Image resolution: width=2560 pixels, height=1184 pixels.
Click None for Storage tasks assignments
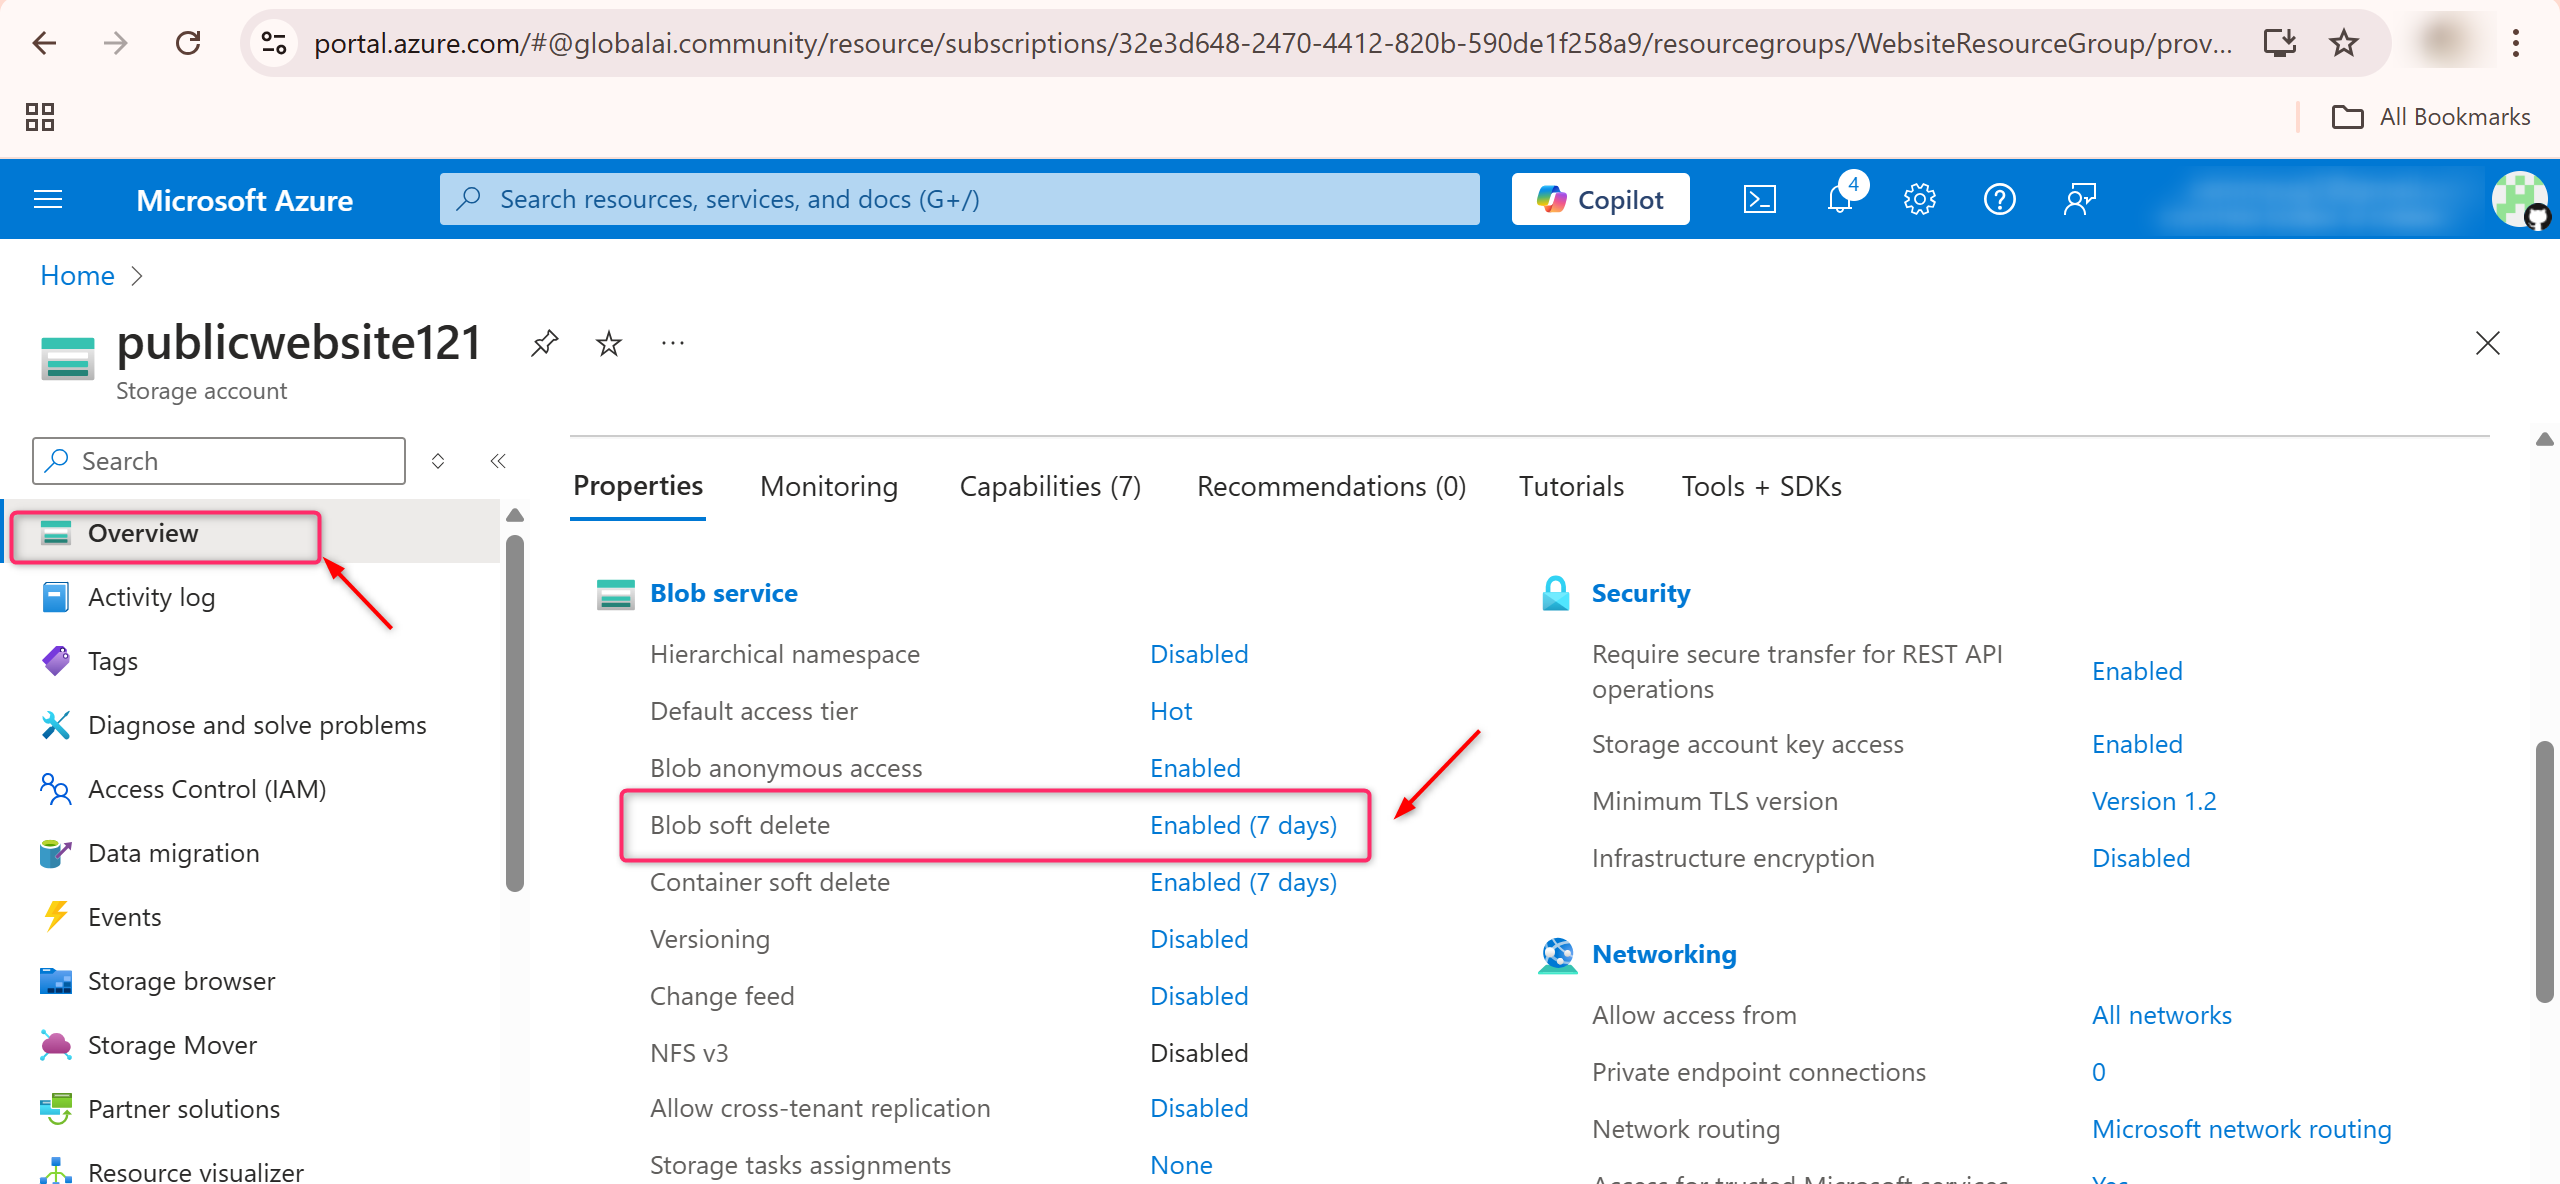pyautogui.click(x=1181, y=1165)
